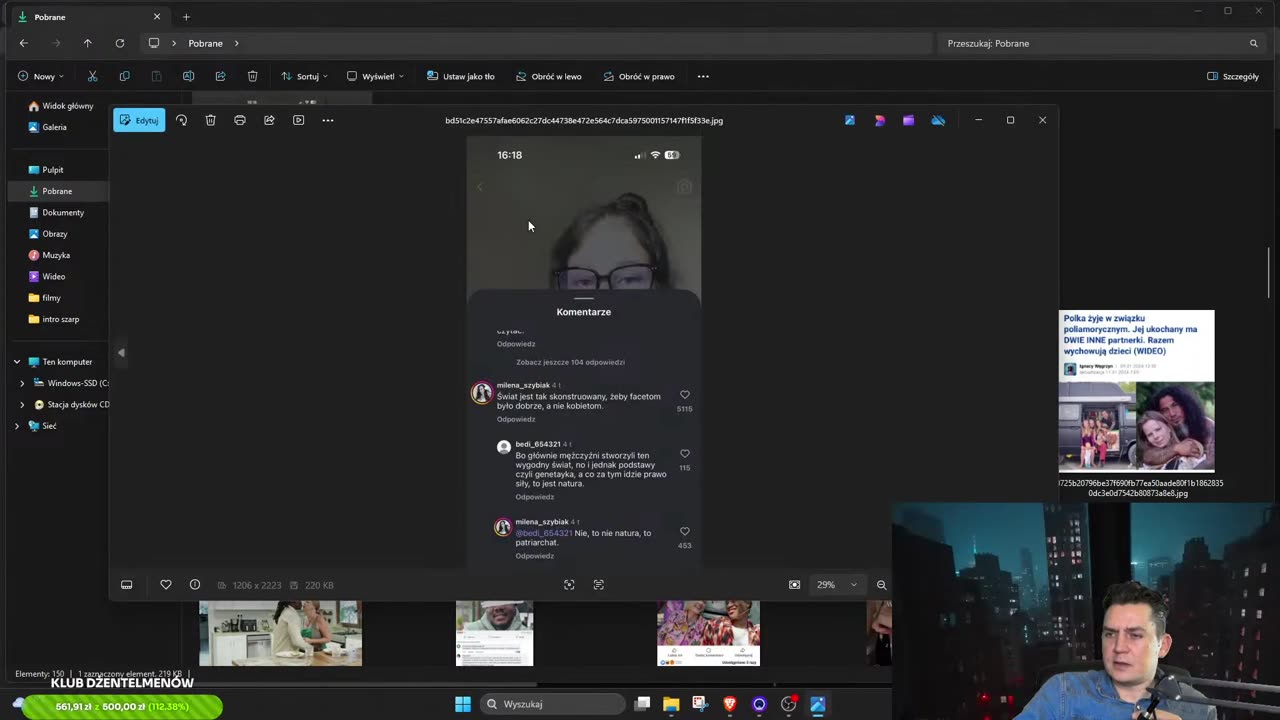Viewport: 1280px width, 720px height.
Task: Rename the selected file in File Explorer
Action: coord(188,76)
